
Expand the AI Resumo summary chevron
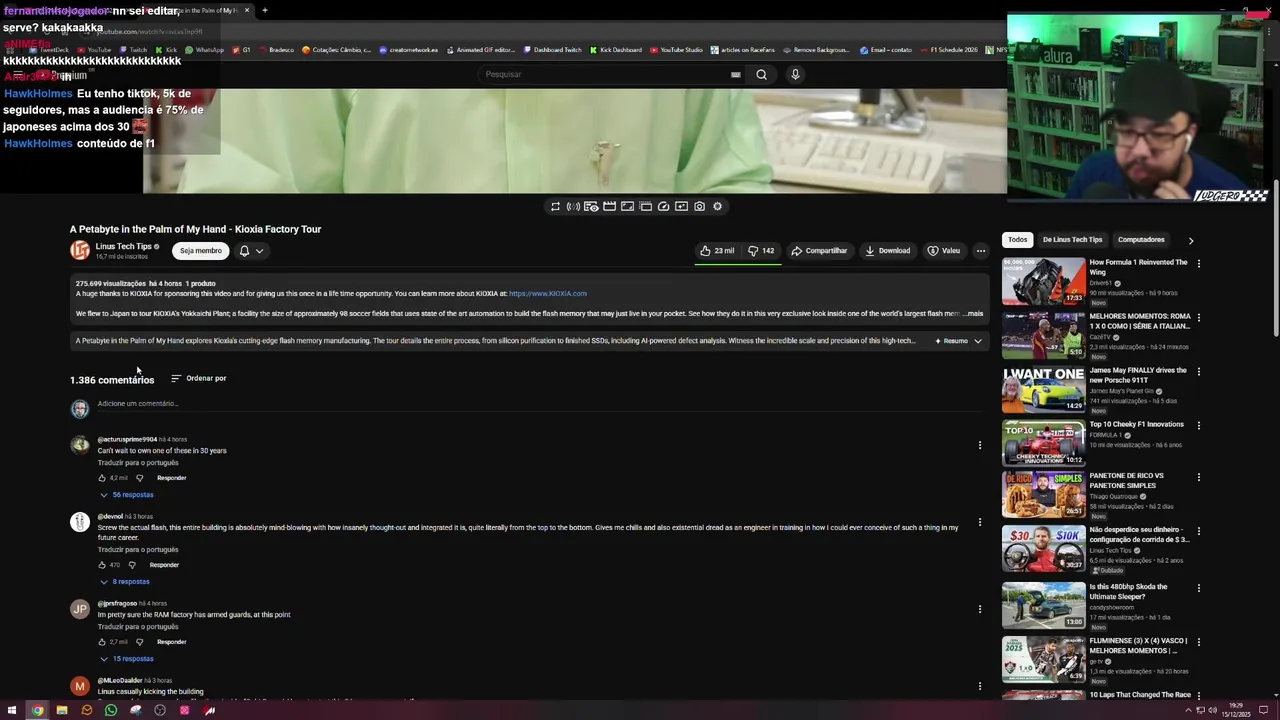click(x=977, y=341)
